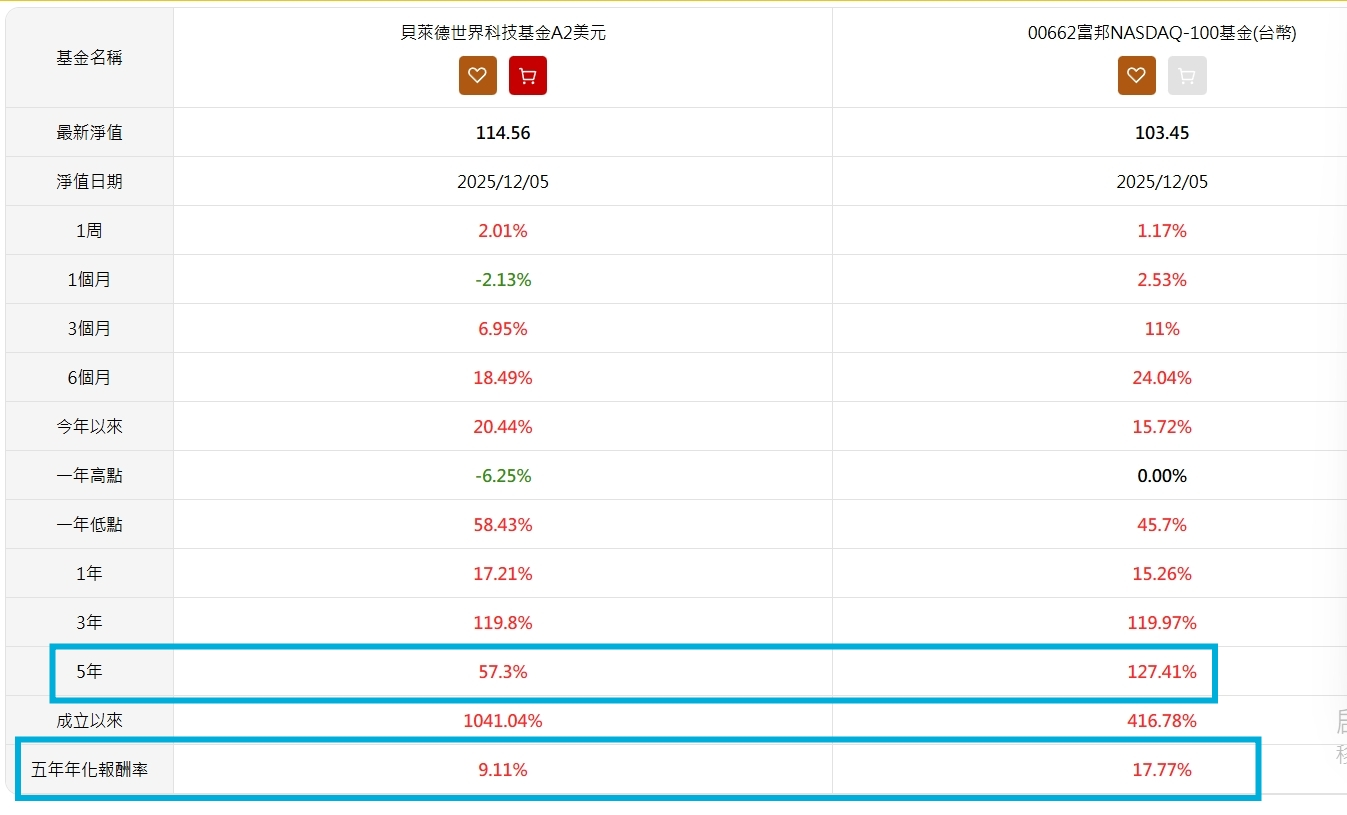
Task: Open the 貝萊德世界科技基金A2美元 fund name link
Action: [x=503, y=33]
